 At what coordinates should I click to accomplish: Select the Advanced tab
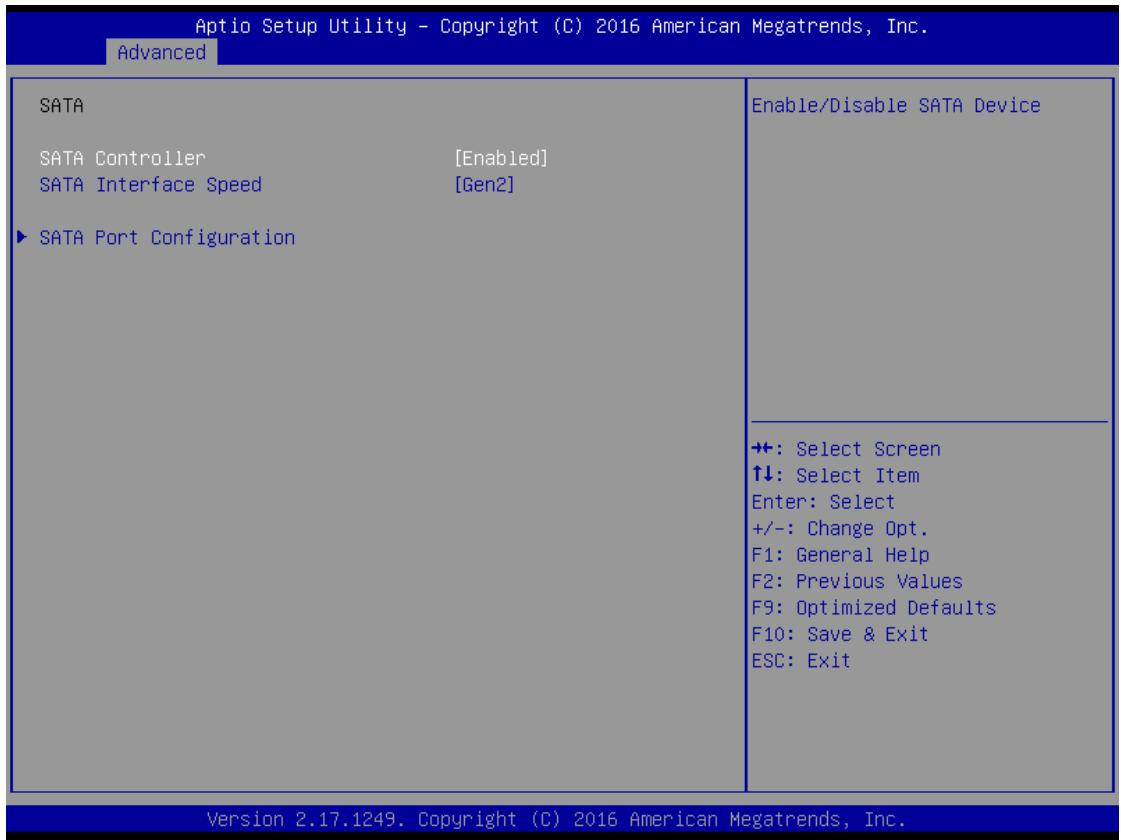pyautogui.click(x=162, y=53)
